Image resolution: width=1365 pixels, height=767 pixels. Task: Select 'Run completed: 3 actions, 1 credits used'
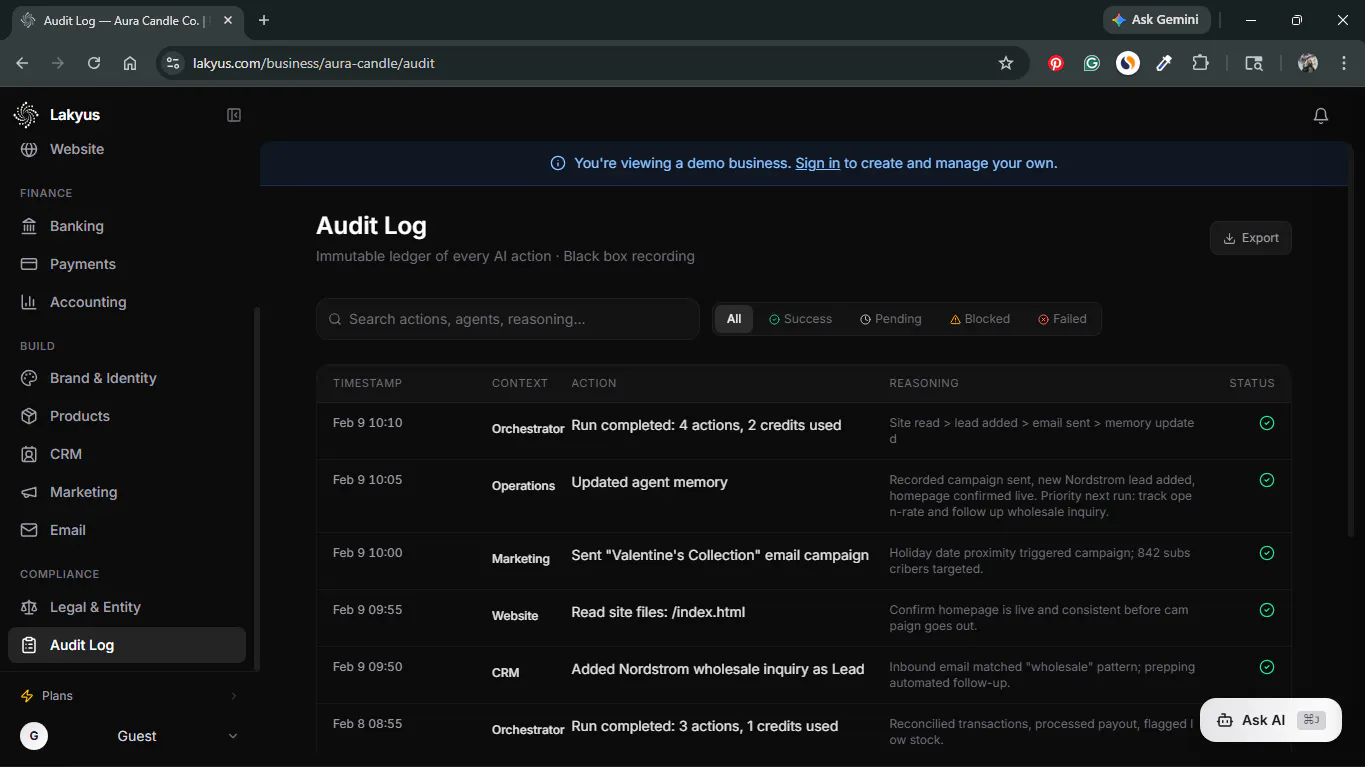pos(704,726)
